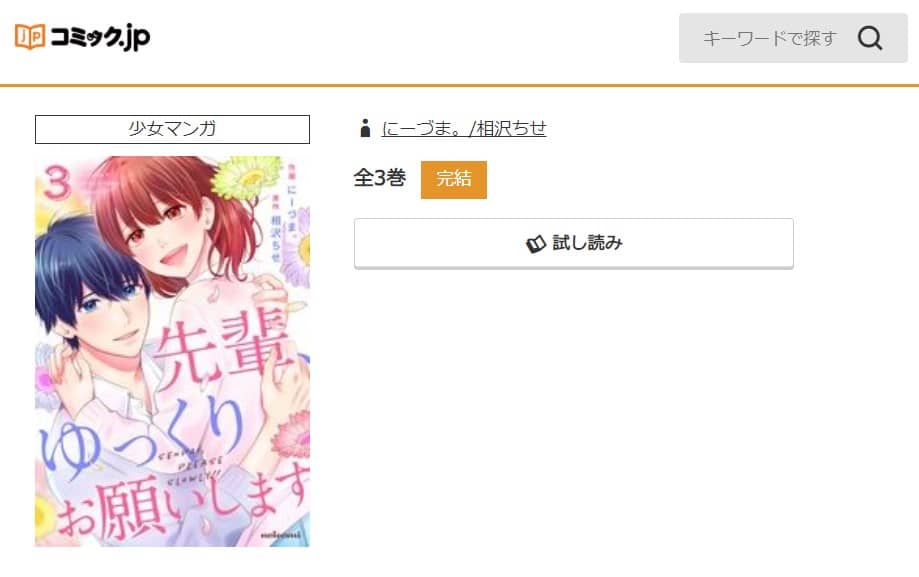The width and height of the screenshot is (919, 577).
Task: Click the person icon beside author
Action: [x=365, y=128]
